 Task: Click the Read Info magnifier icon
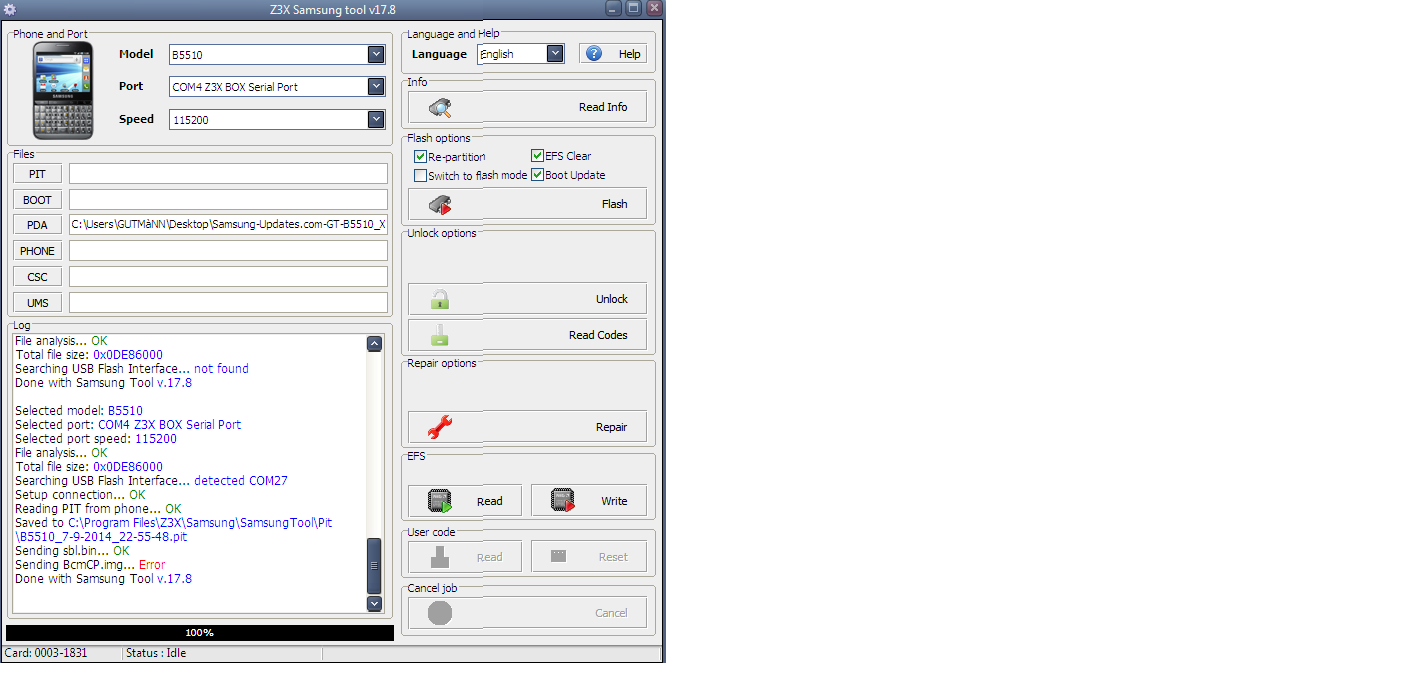441,107
